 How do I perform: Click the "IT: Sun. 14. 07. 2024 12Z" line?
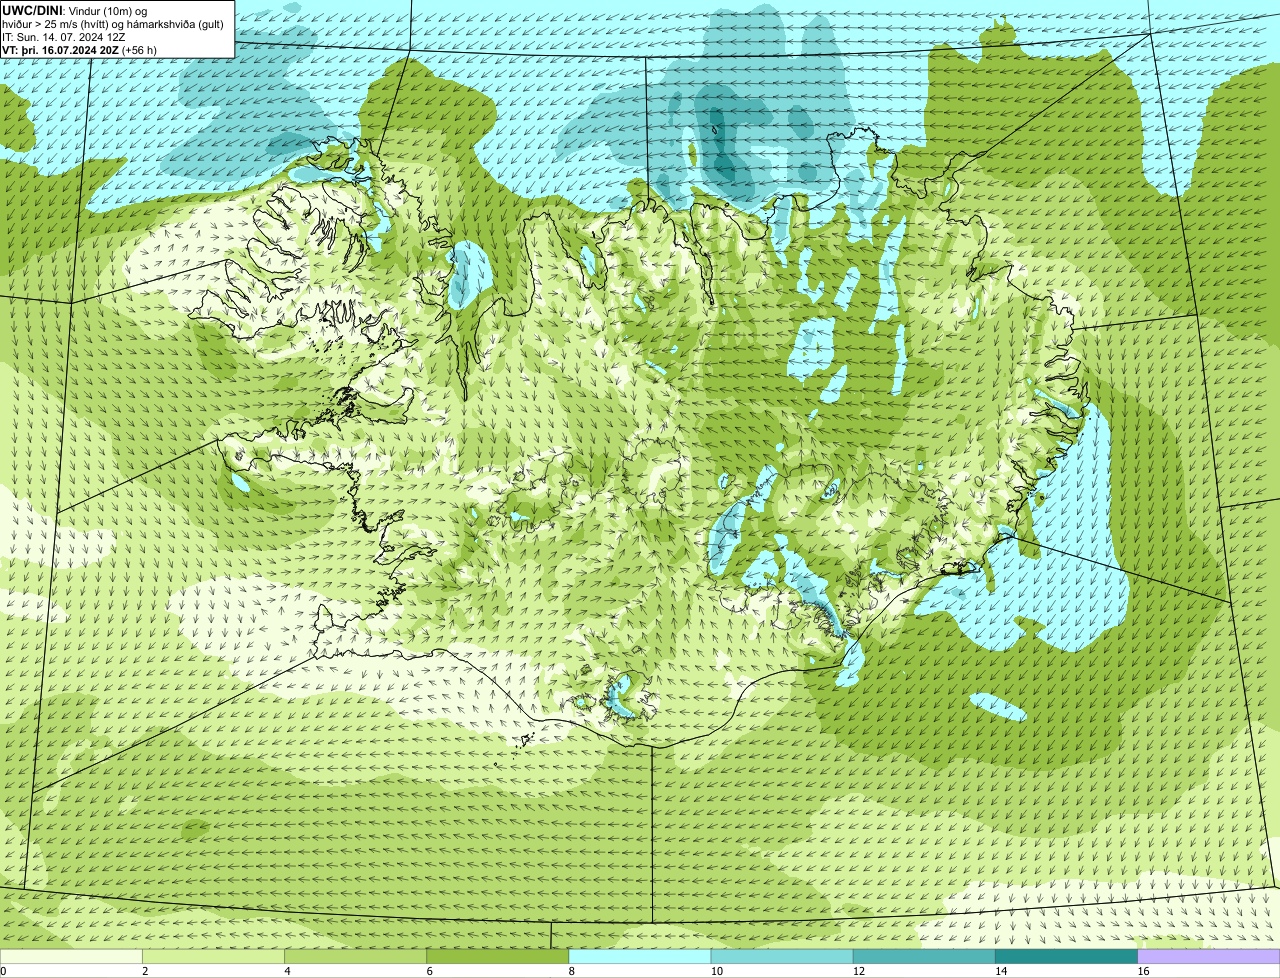click(64, 36)
